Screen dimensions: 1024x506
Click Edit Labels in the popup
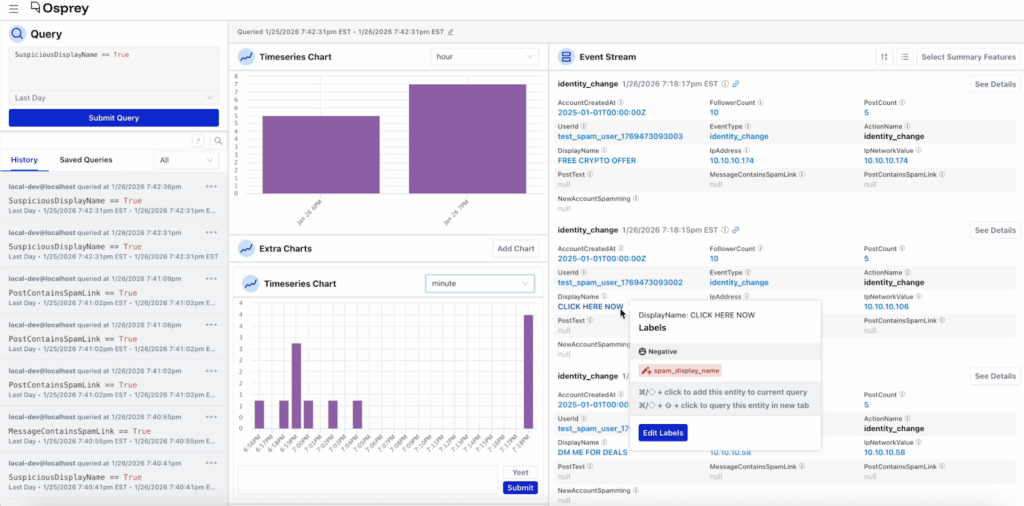[x=662, y=432]
